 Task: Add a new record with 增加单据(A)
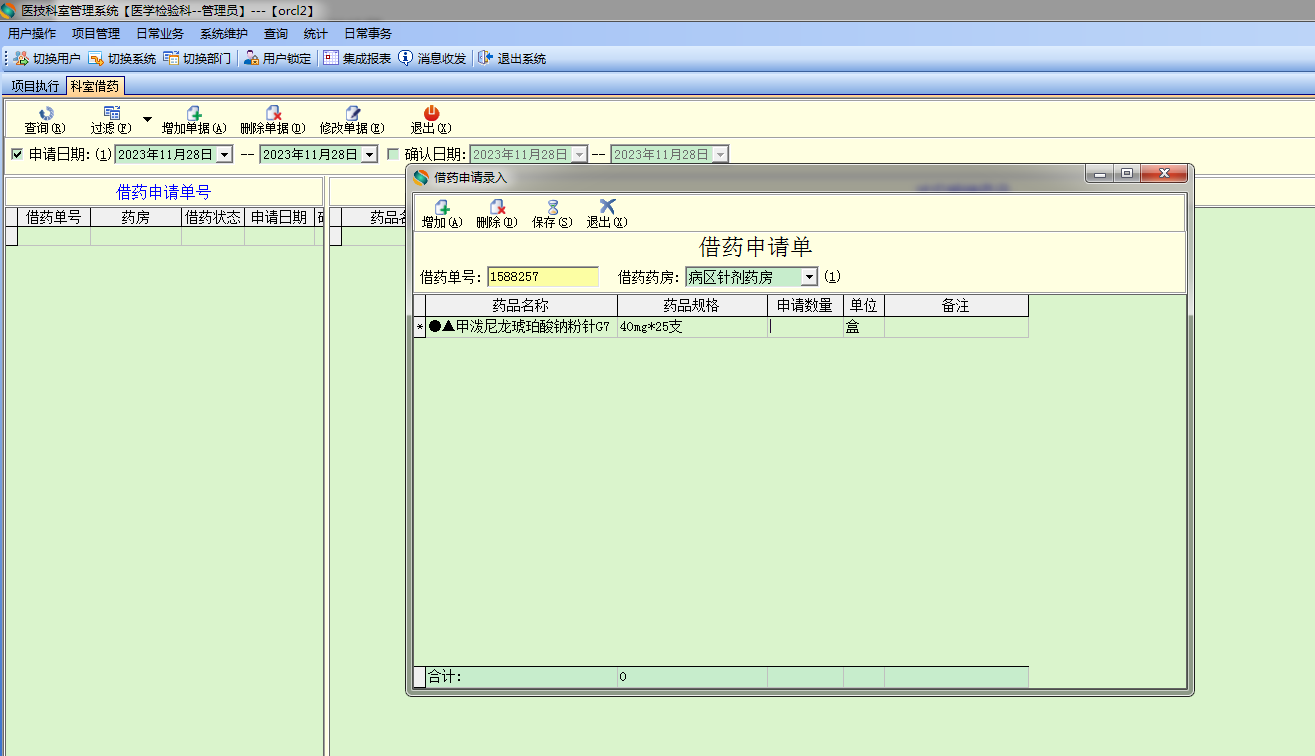pos(194,120)
